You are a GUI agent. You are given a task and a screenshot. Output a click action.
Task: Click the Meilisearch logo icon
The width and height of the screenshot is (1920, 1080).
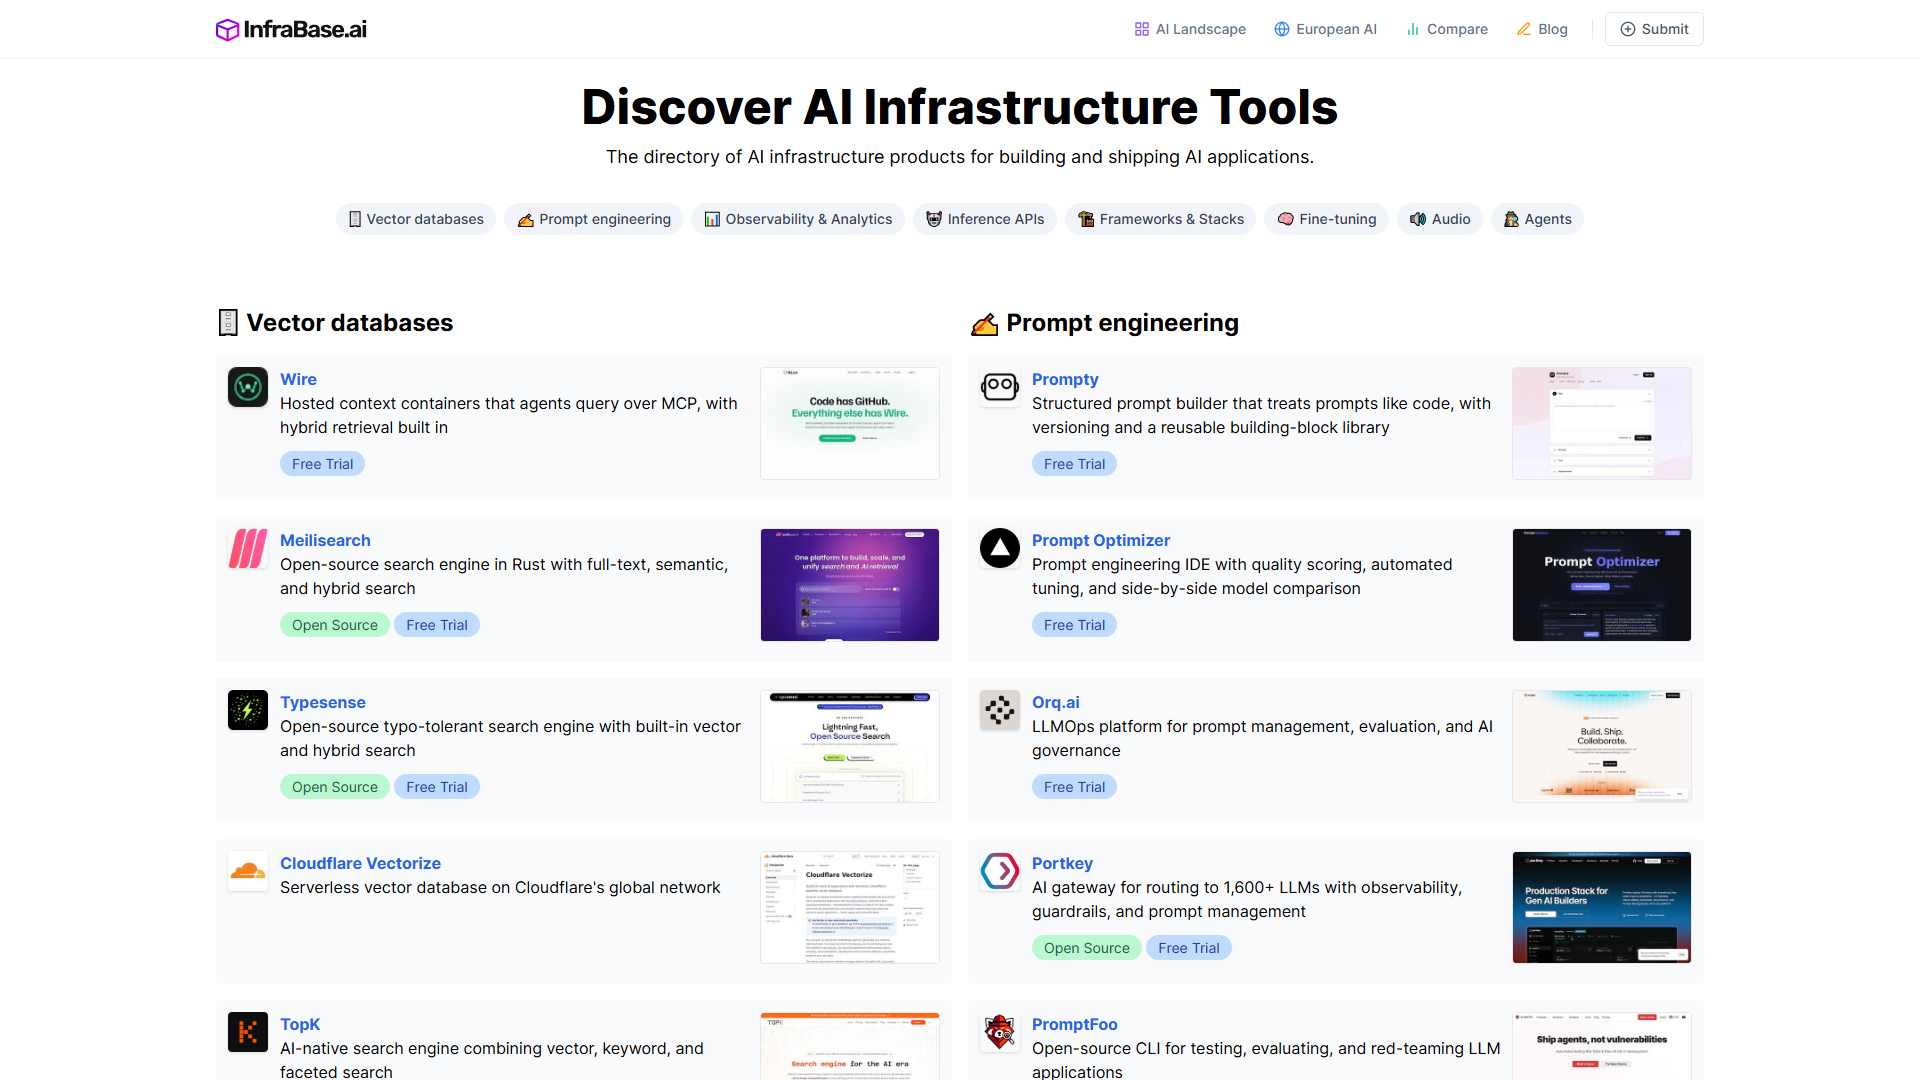248,548
